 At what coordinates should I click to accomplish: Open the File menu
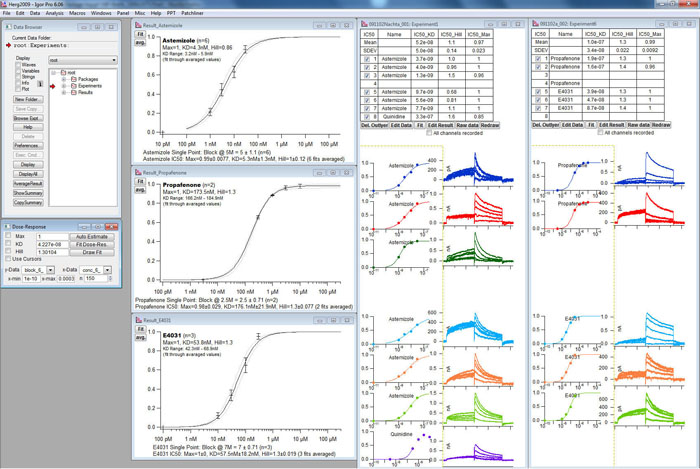[6, 13]
